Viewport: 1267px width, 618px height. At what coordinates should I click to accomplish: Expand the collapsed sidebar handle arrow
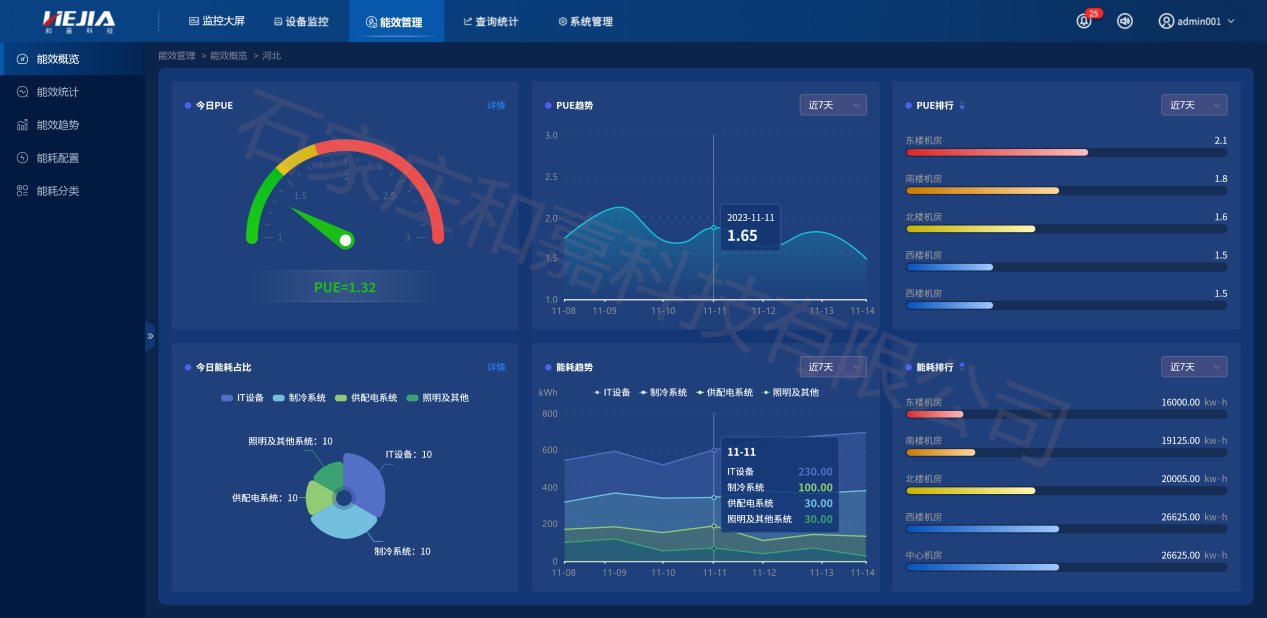(x=150, y=336)
